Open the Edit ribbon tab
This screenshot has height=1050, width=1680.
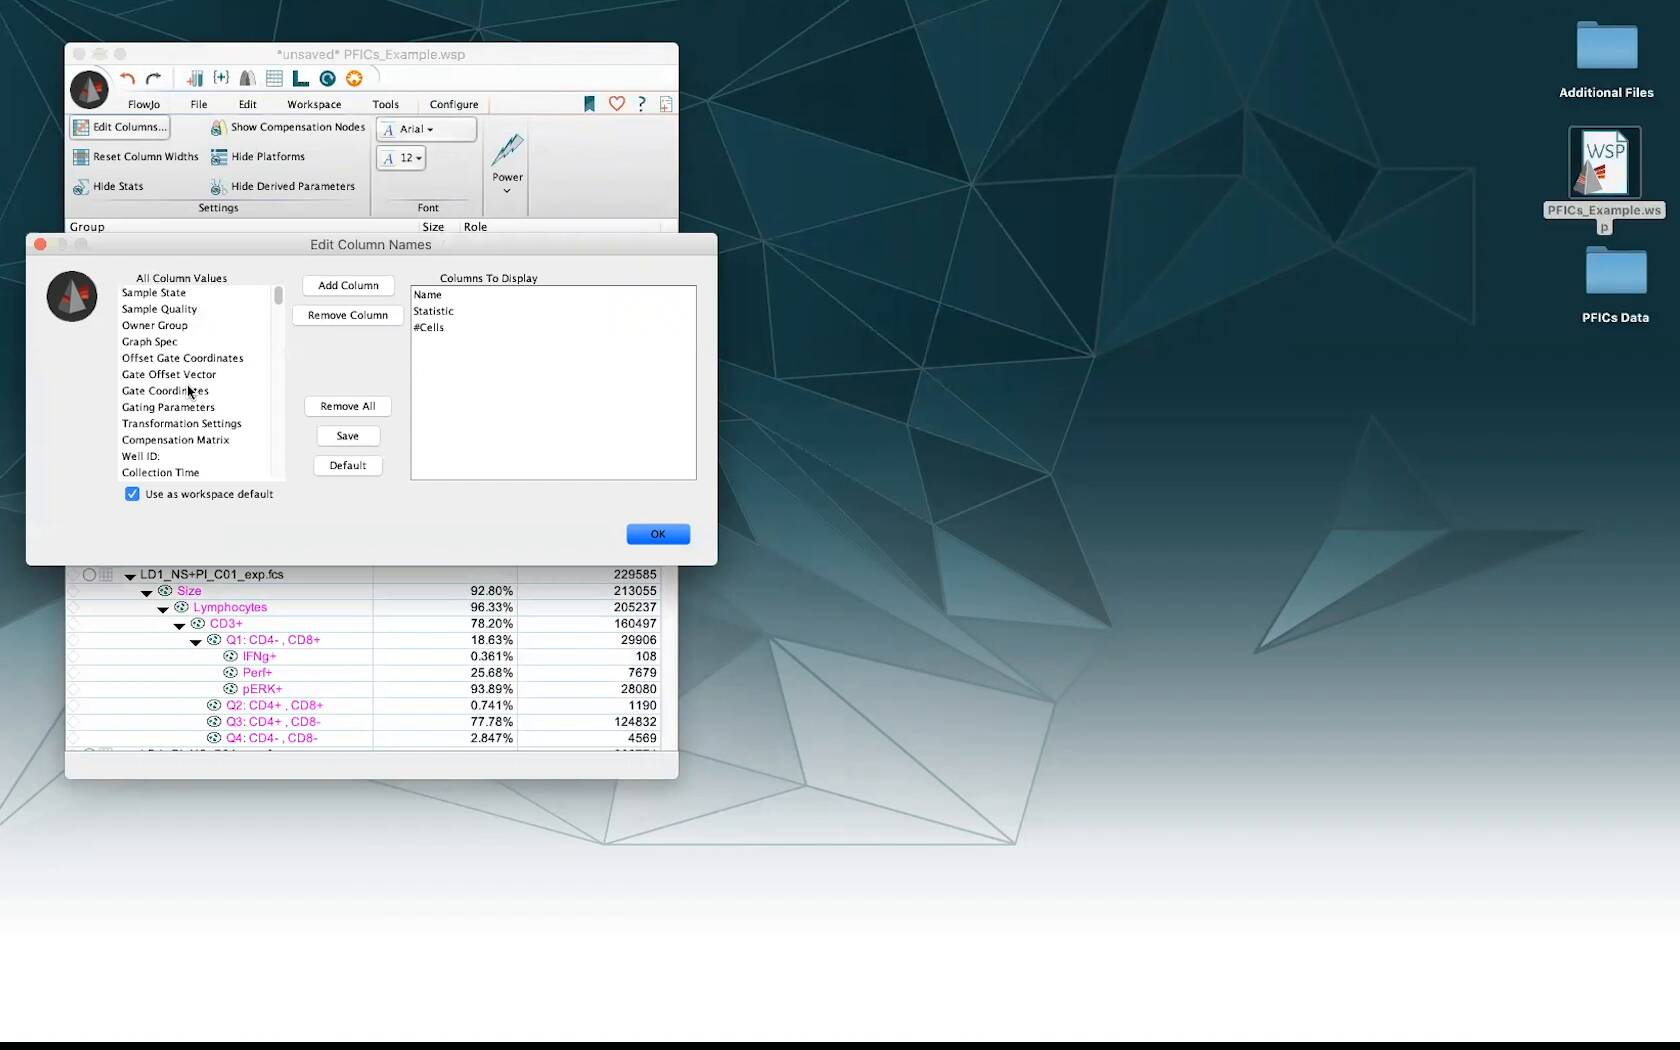[248, 104]
